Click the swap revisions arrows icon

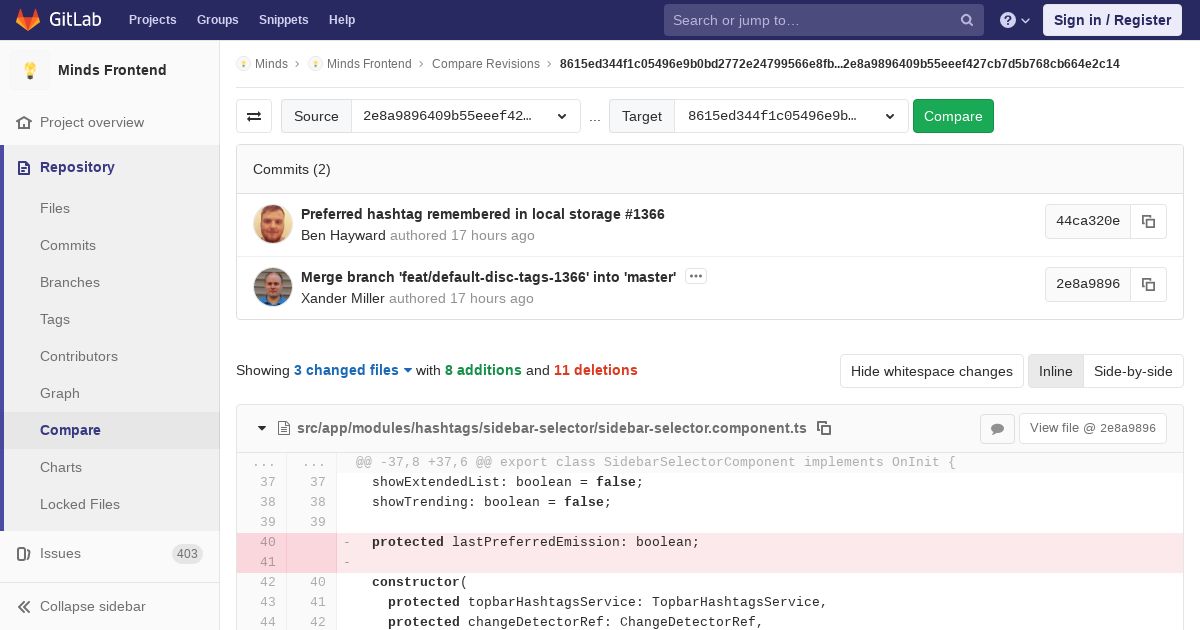[x=254, y=116]
